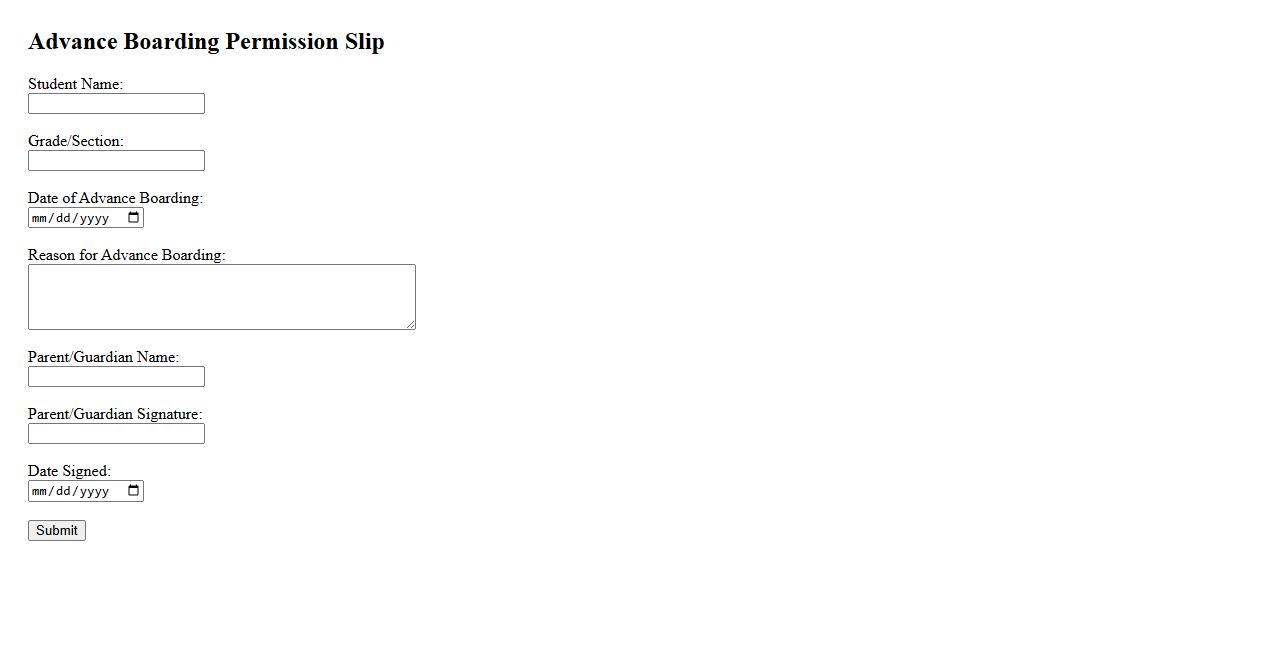Select year segment in Date of Advance Boarding
Image resolution: width=1278 pixels, height=650 pixels.
pos(94,218)
